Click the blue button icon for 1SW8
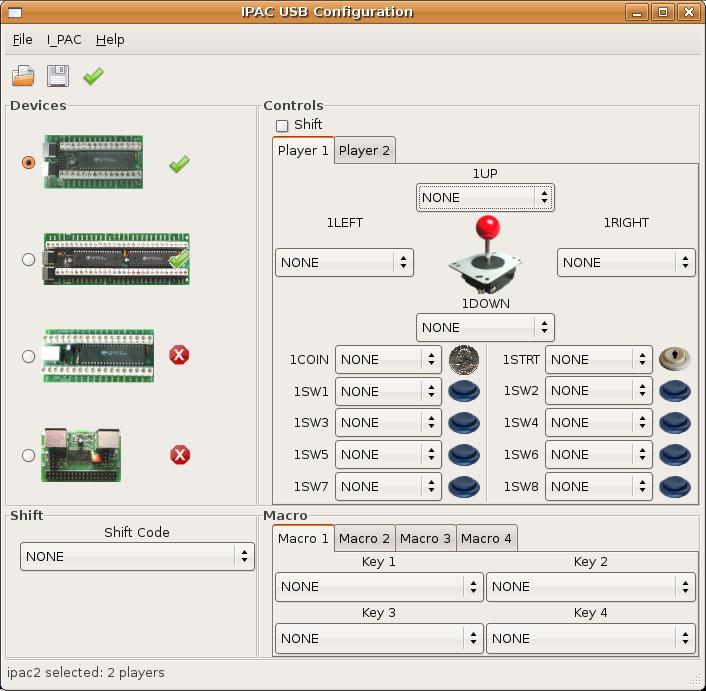Viewport: 706px width, 691px height. tap(674, 487)
